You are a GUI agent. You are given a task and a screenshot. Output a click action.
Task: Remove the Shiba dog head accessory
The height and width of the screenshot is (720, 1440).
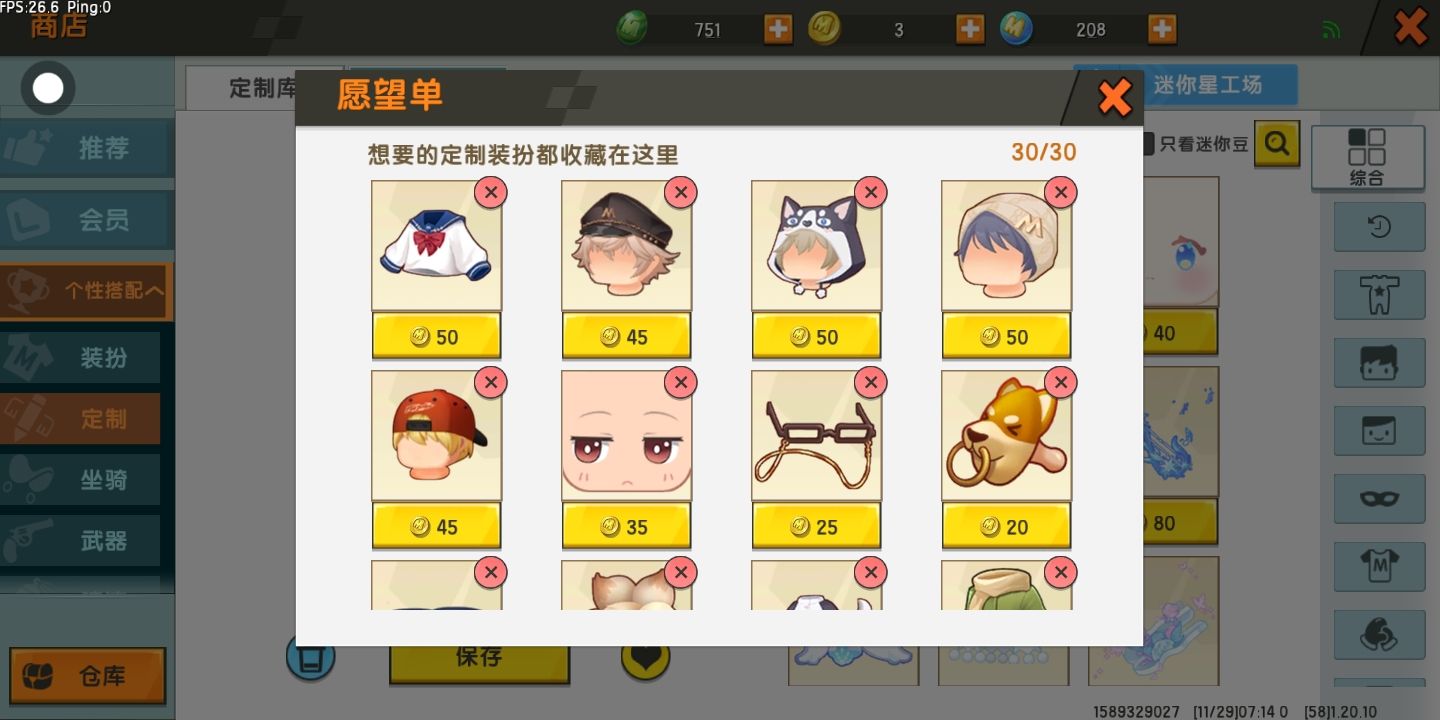(1060, 382)
